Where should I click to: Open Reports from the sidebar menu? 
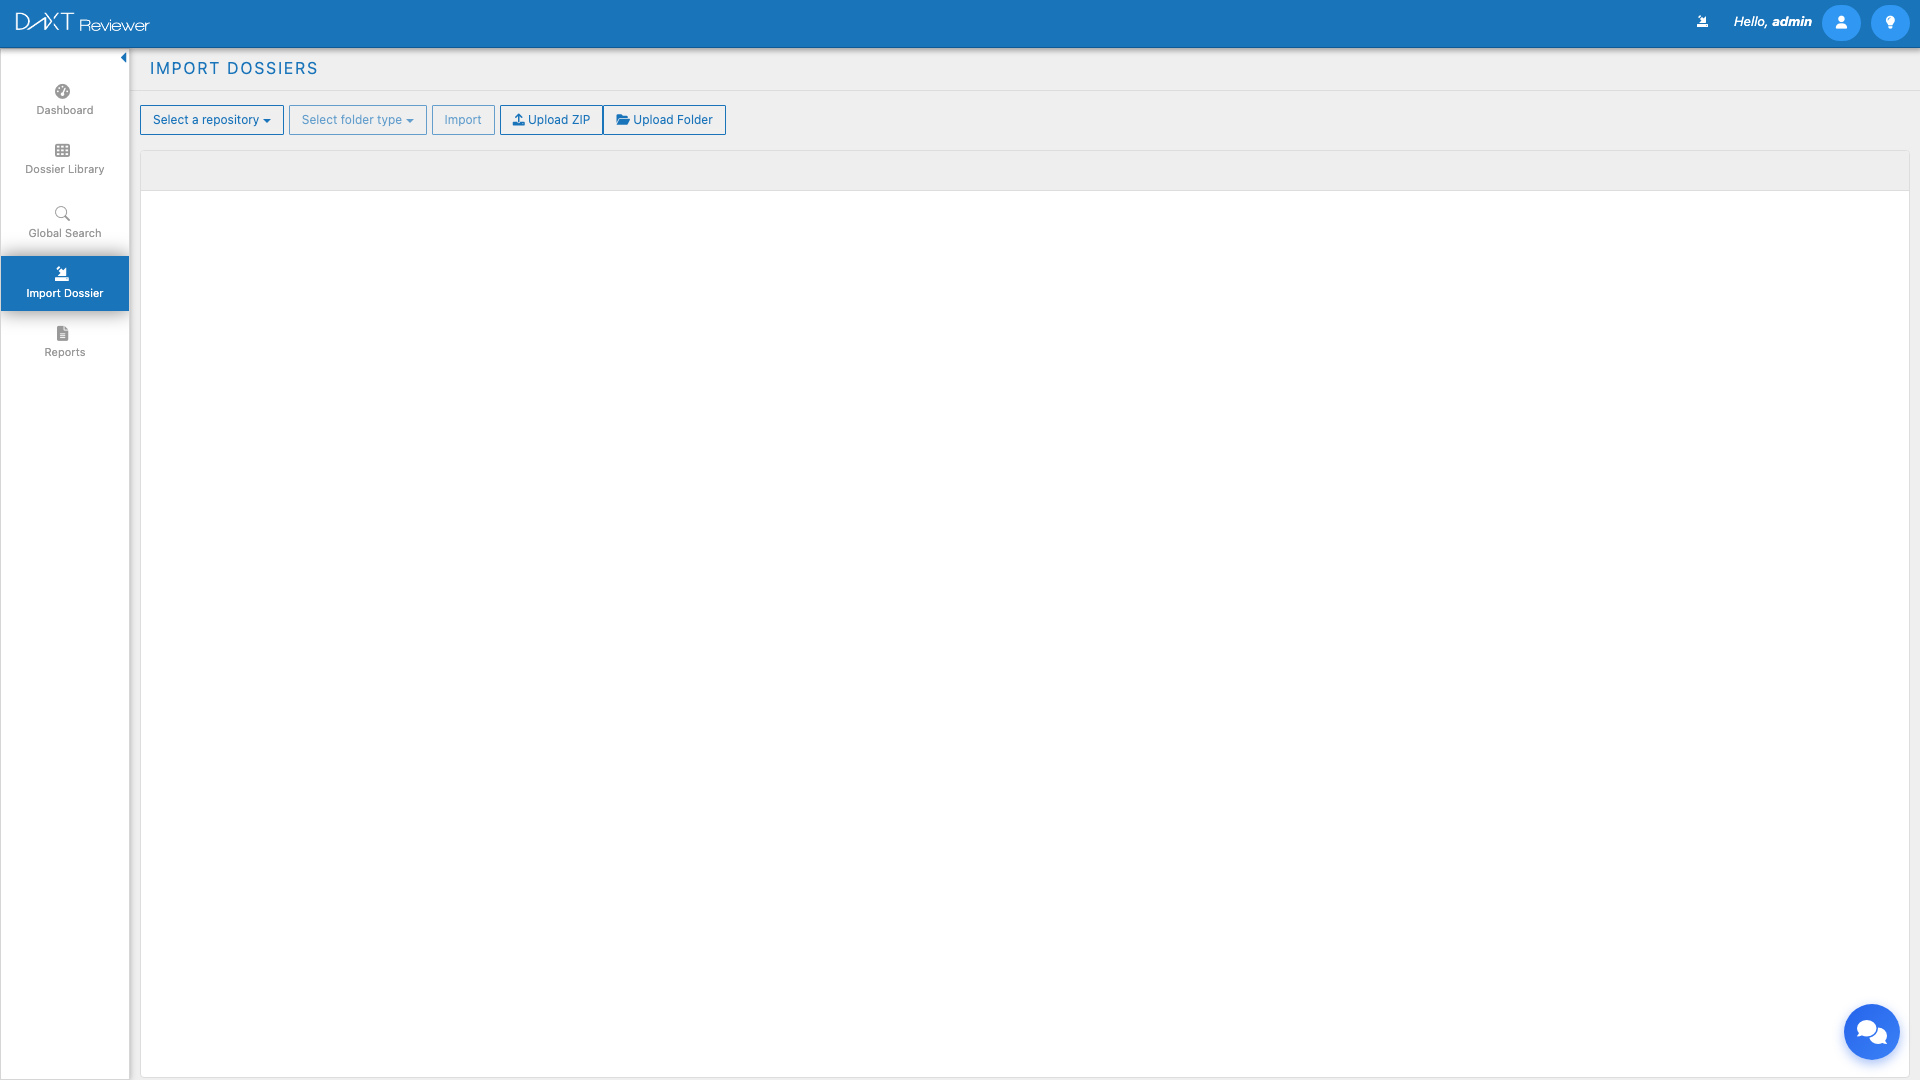coord(63,342)
